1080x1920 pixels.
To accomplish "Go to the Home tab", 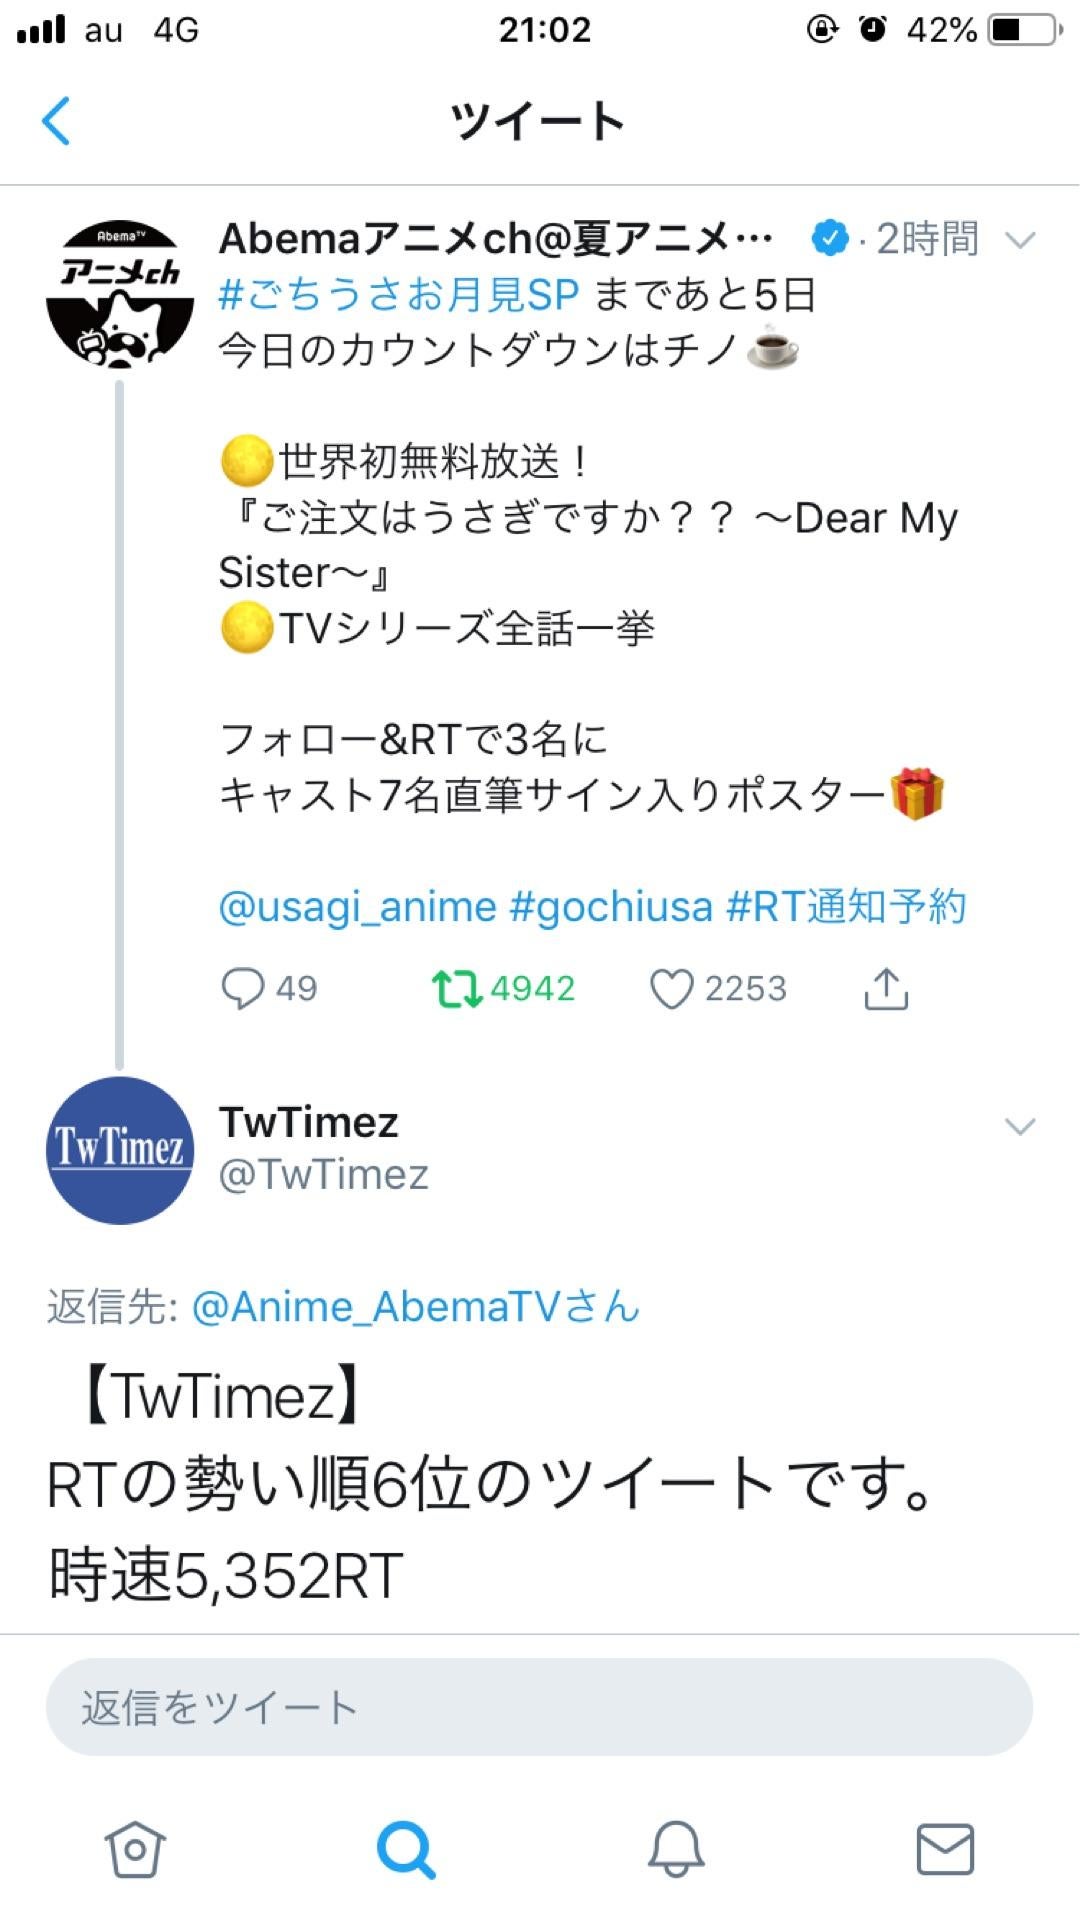I will pos(135,1849).
